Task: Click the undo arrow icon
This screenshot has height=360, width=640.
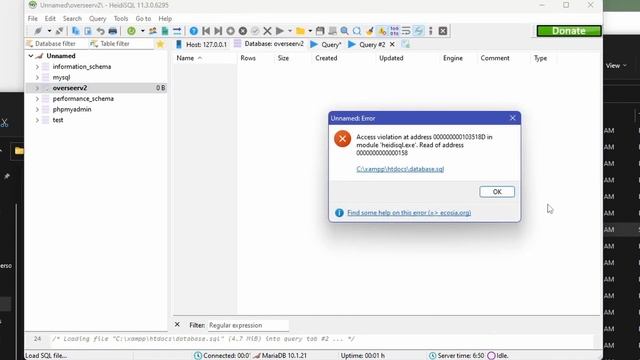Action: [100, 31]
